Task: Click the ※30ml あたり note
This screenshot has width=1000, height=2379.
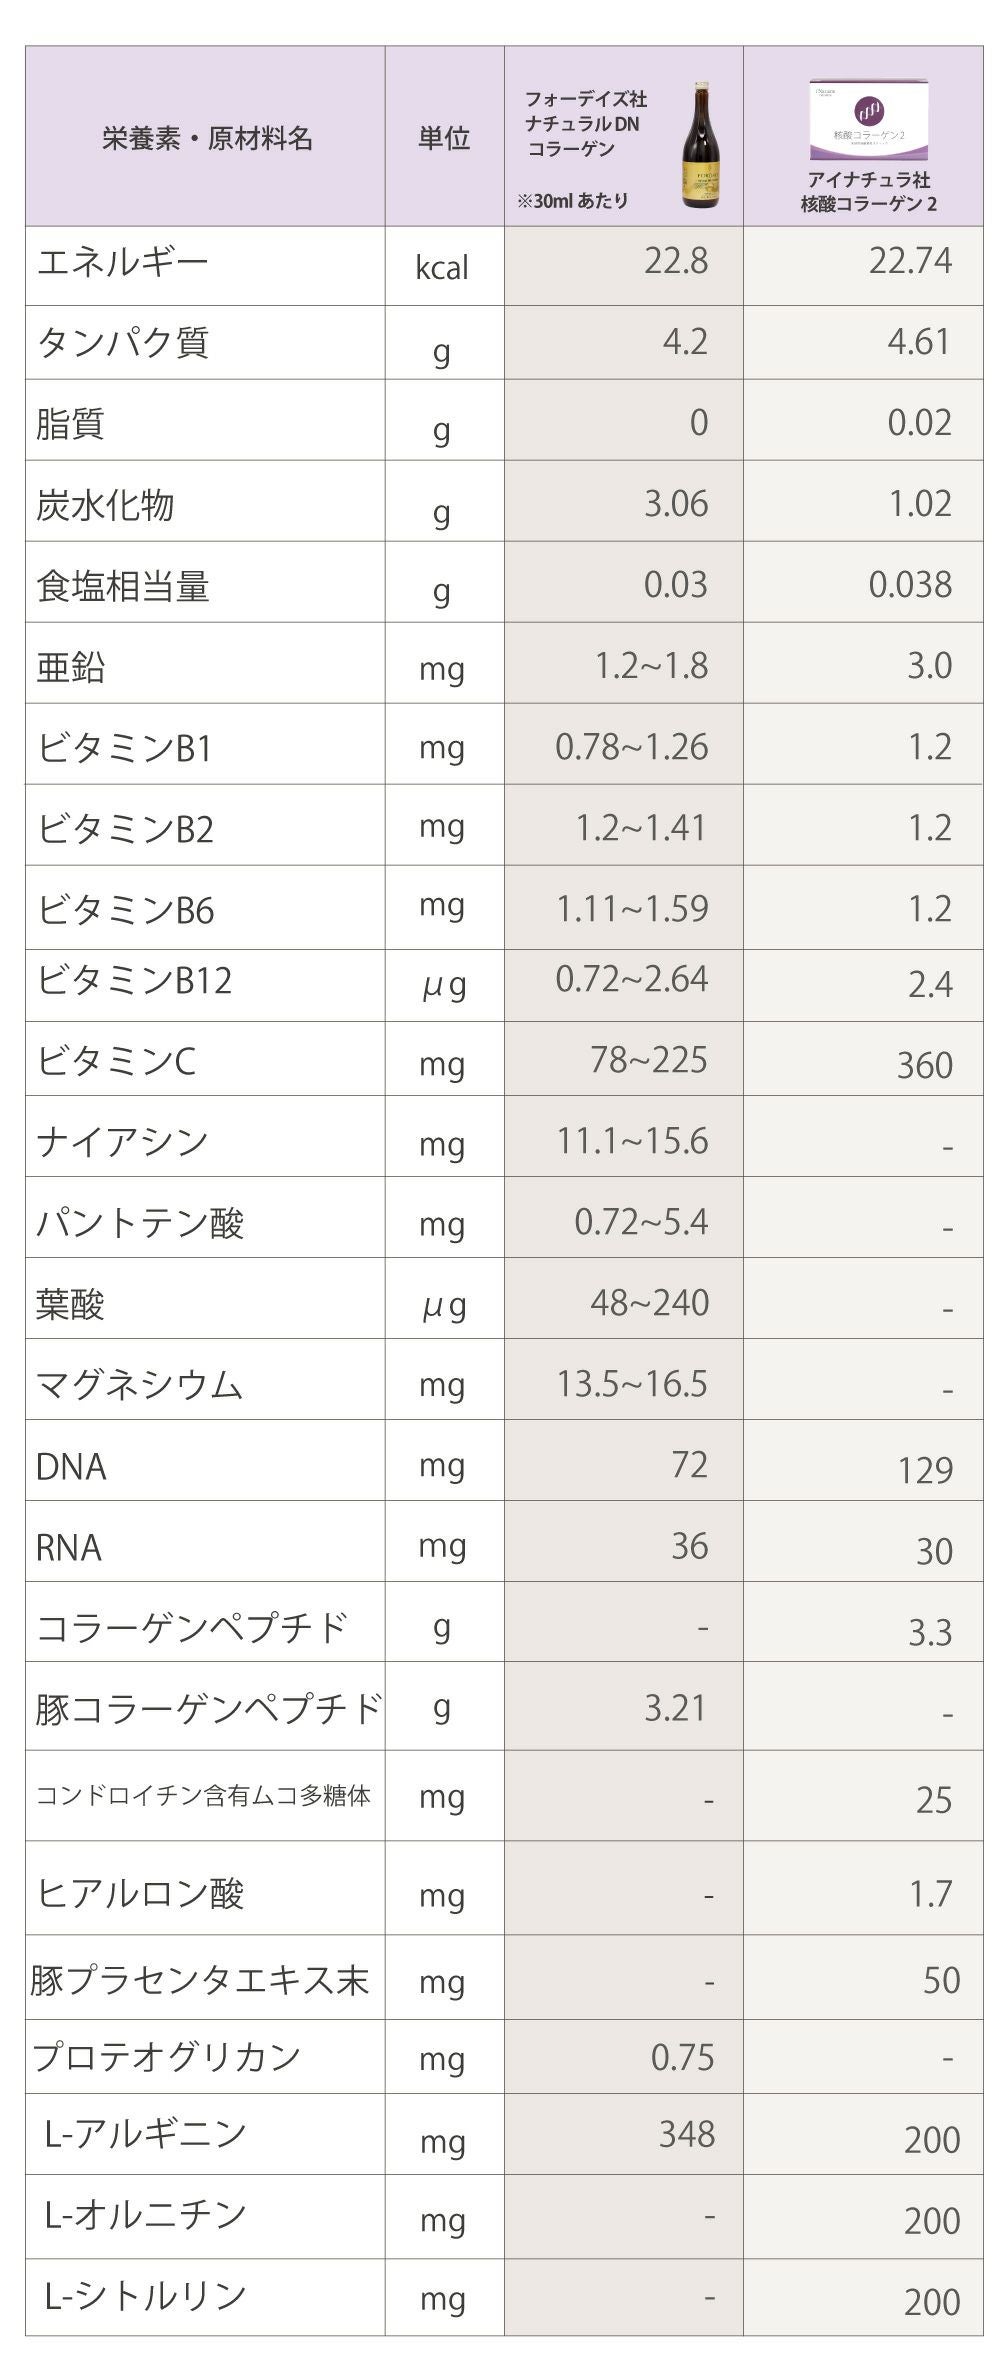Action: point(573,201)
